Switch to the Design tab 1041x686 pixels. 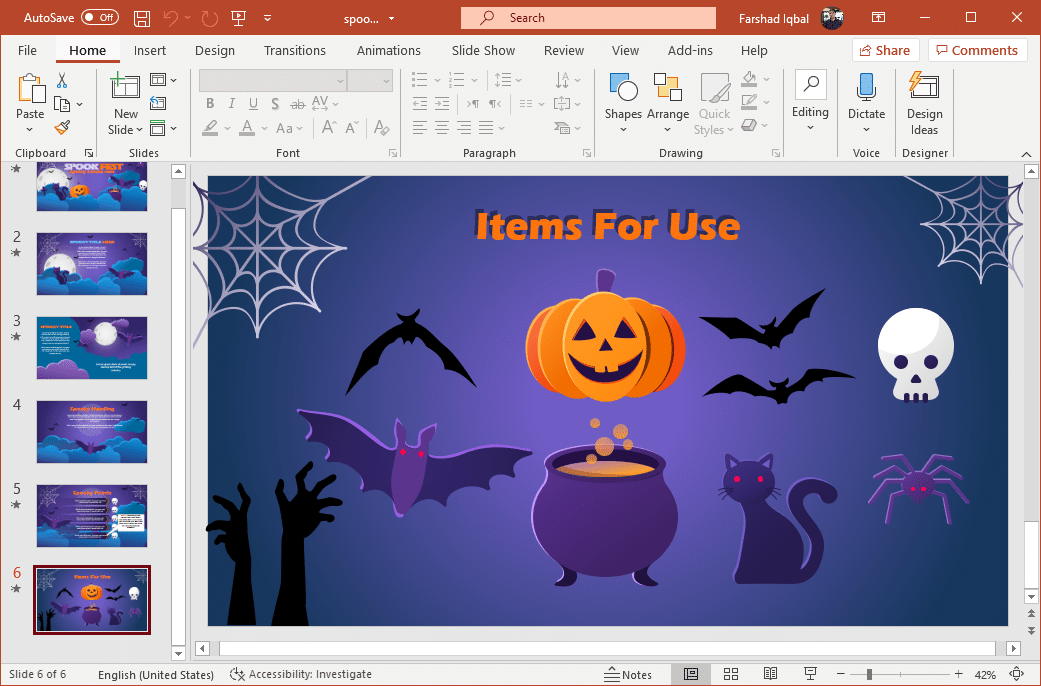pyautogui.click(x=214, y=51)
